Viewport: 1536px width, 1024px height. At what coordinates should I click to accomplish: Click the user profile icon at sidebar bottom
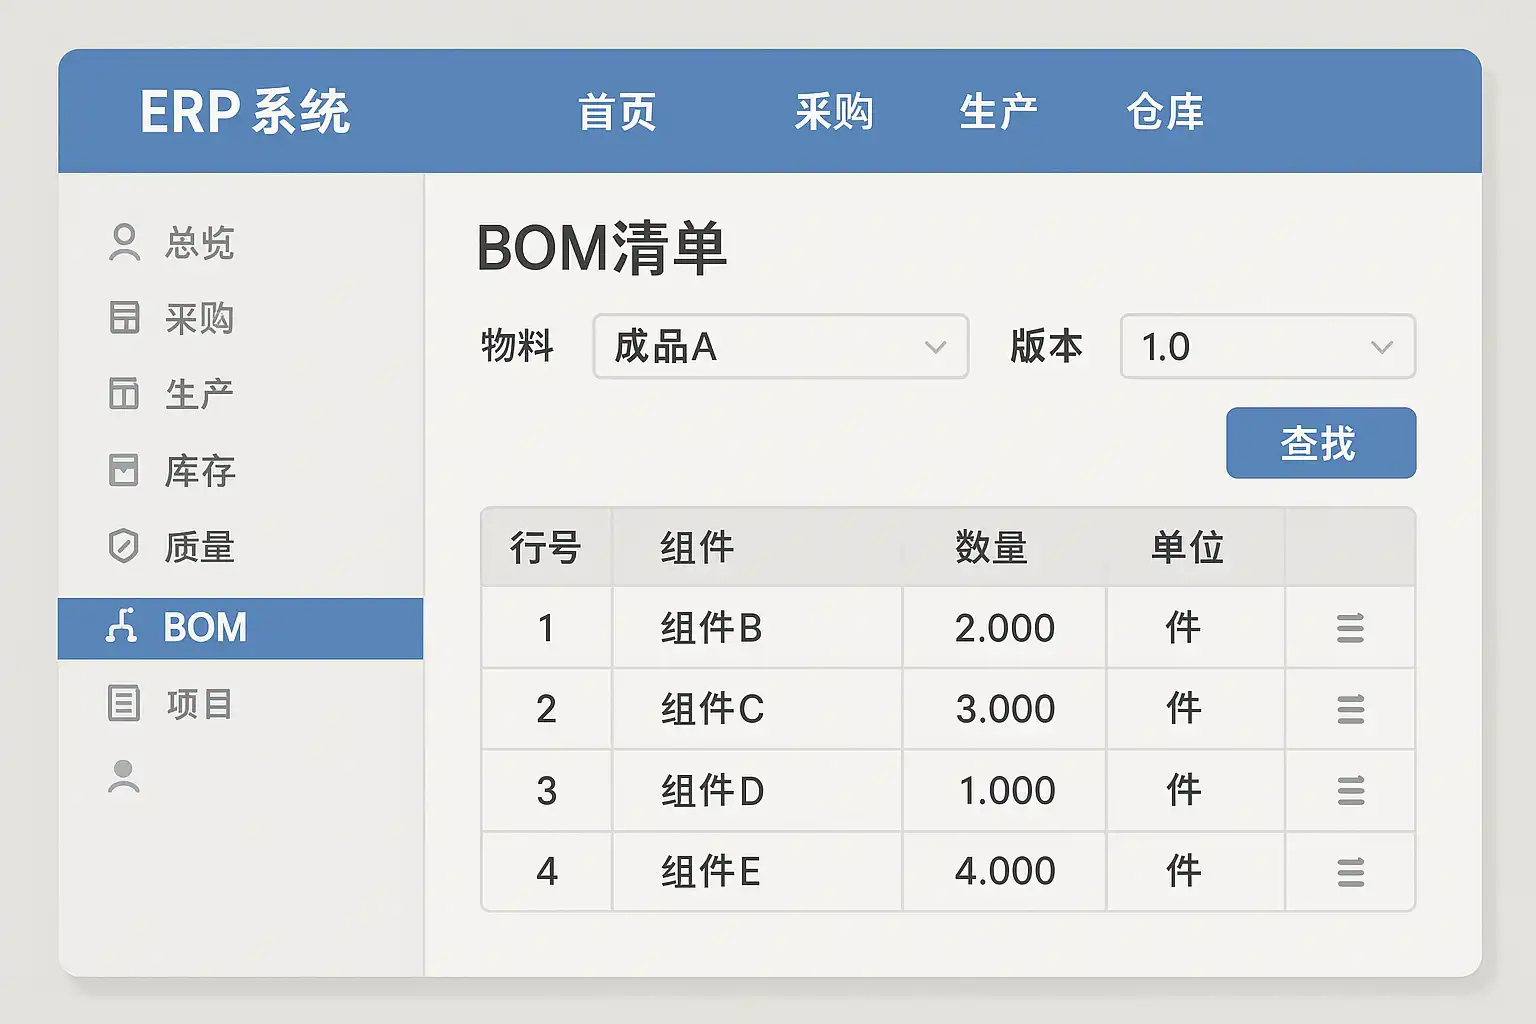point(123,775)
